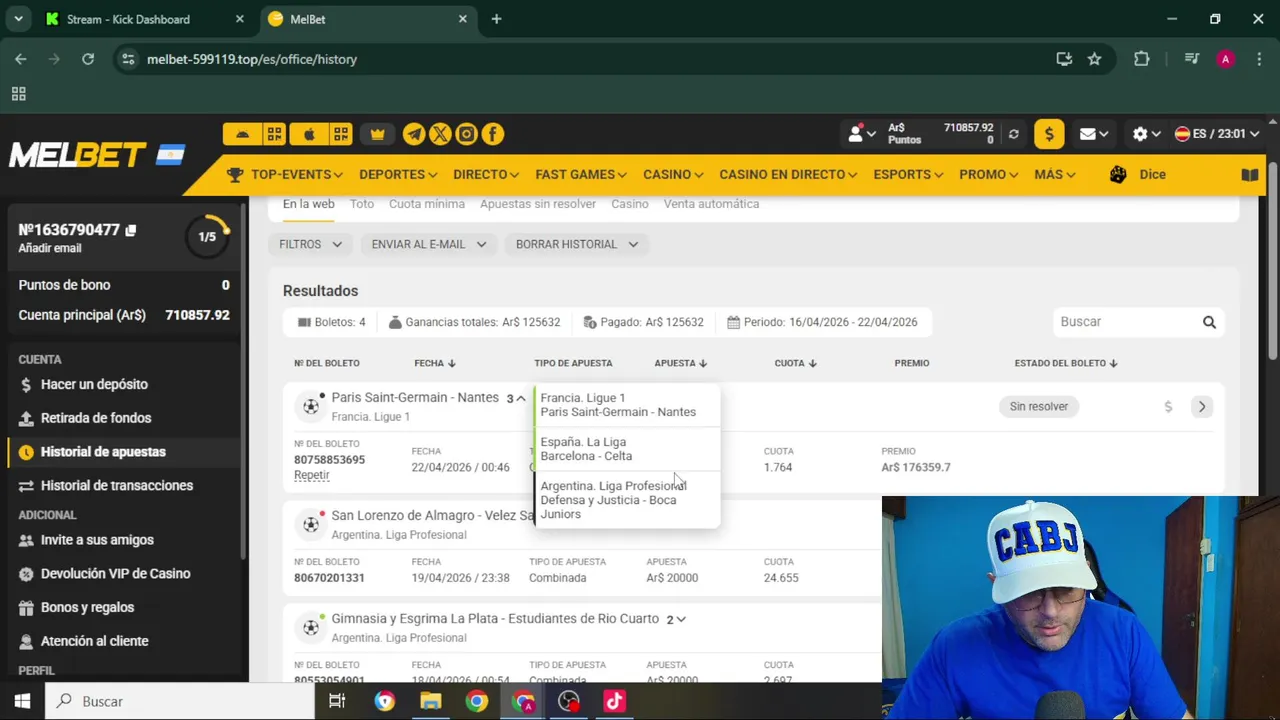Open Devolución VIP de Casino
1280x720 pixels.
(x=115, y=574)
